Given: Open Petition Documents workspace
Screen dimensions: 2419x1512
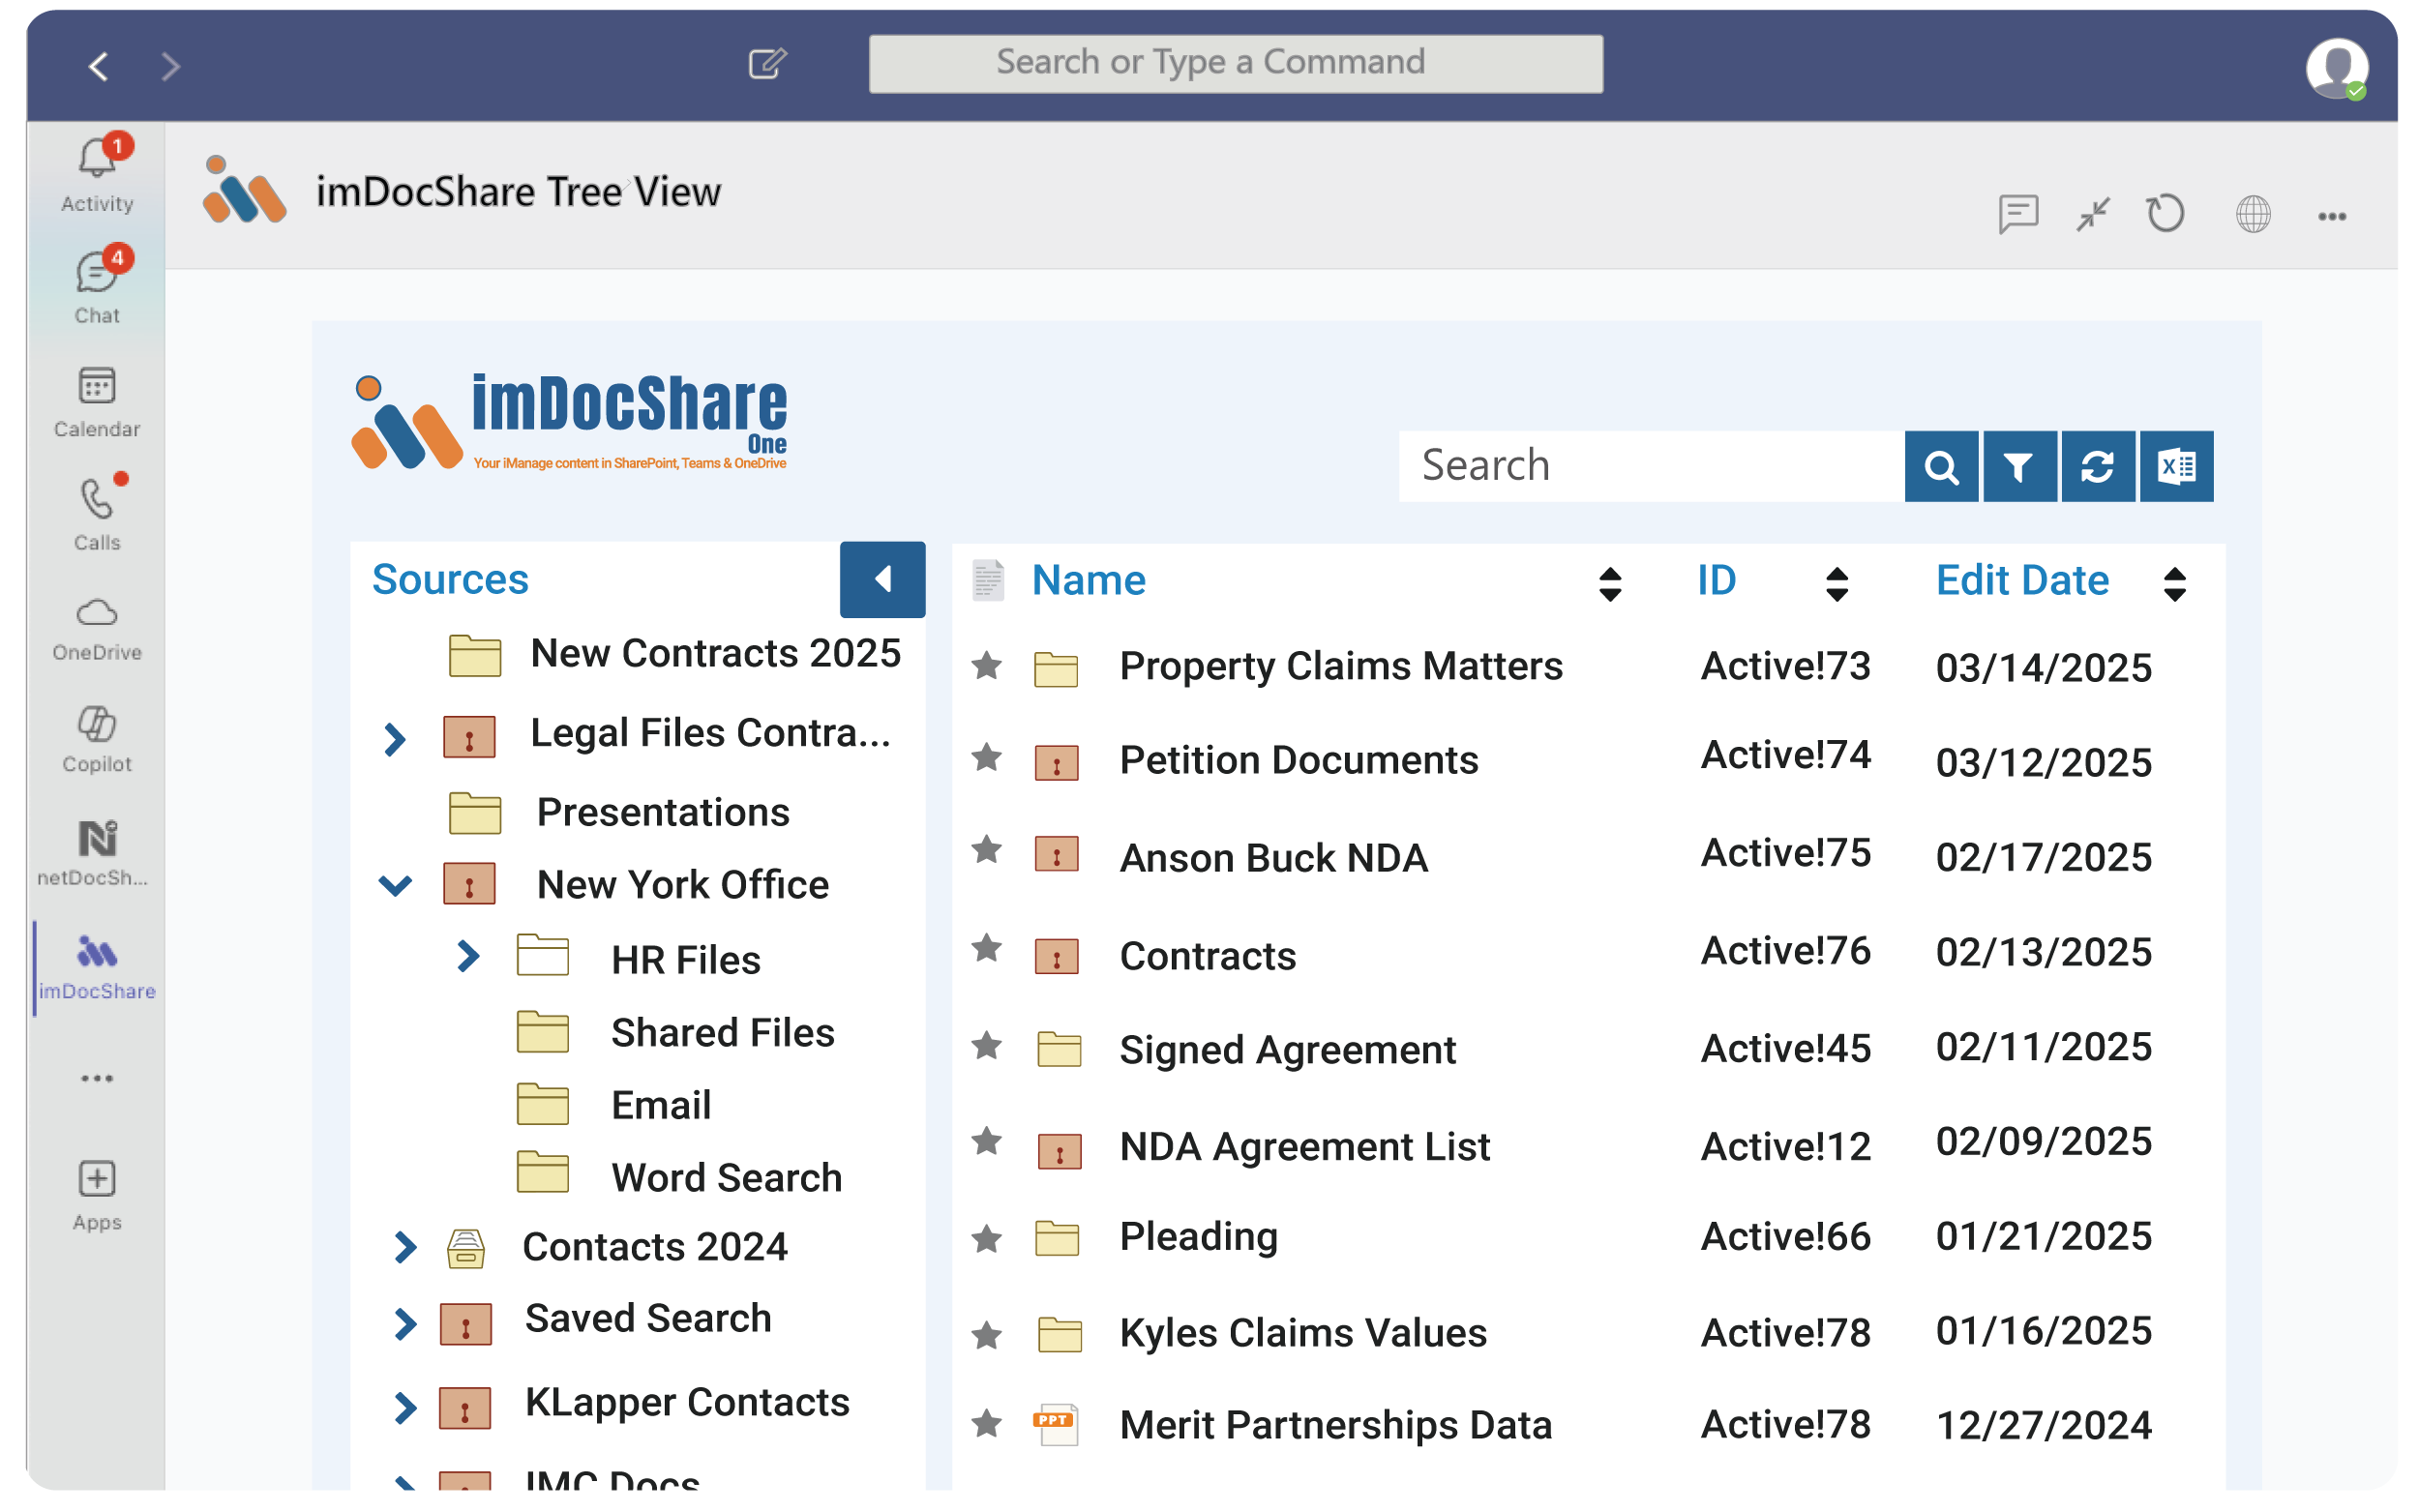Looking at the screenshot, I should pos(1298,760).
